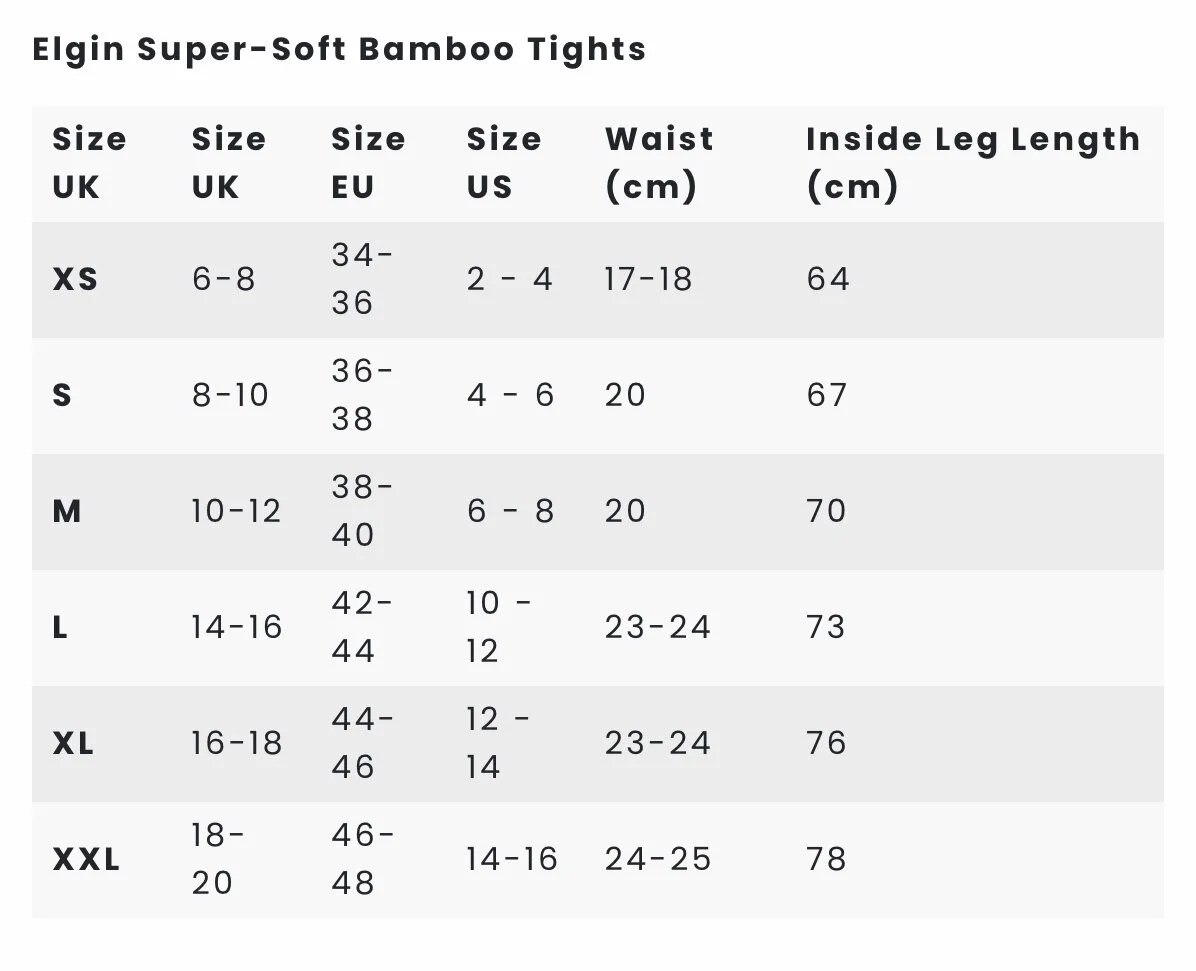
Task: Click the Elgin Super-Soft Bamboo Tights heading
Action: [x=339, y=49]
